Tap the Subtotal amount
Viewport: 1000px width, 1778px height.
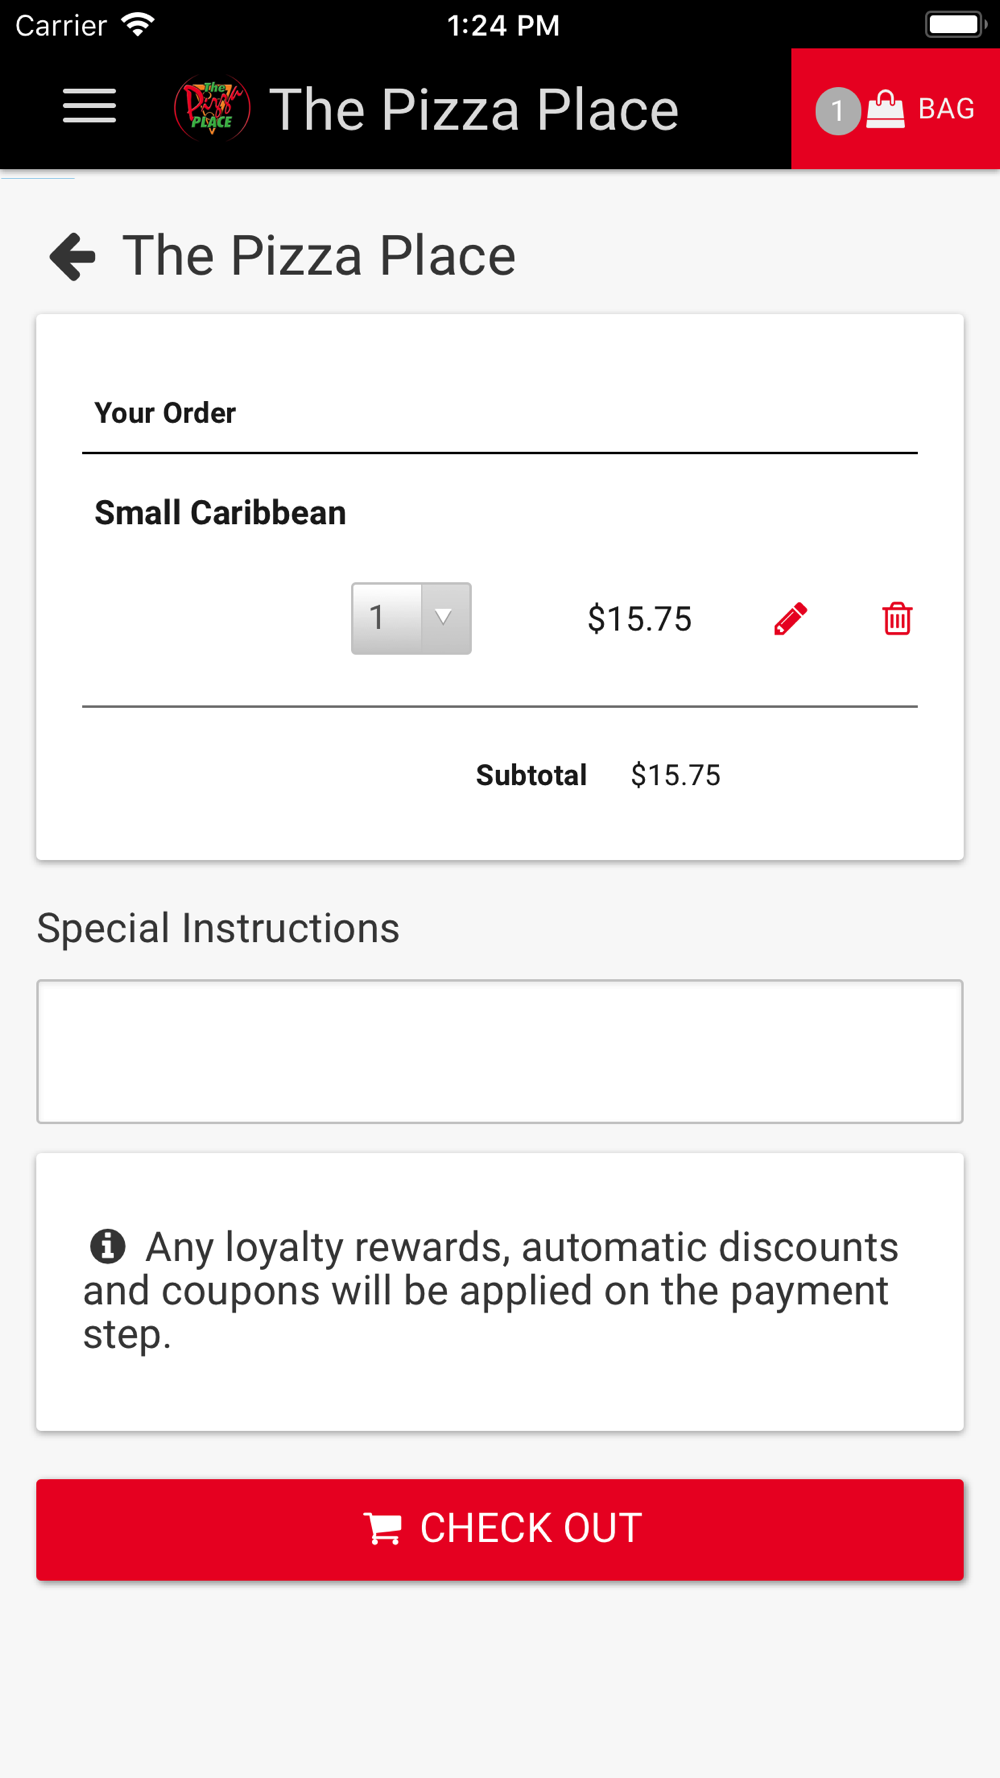676,775
